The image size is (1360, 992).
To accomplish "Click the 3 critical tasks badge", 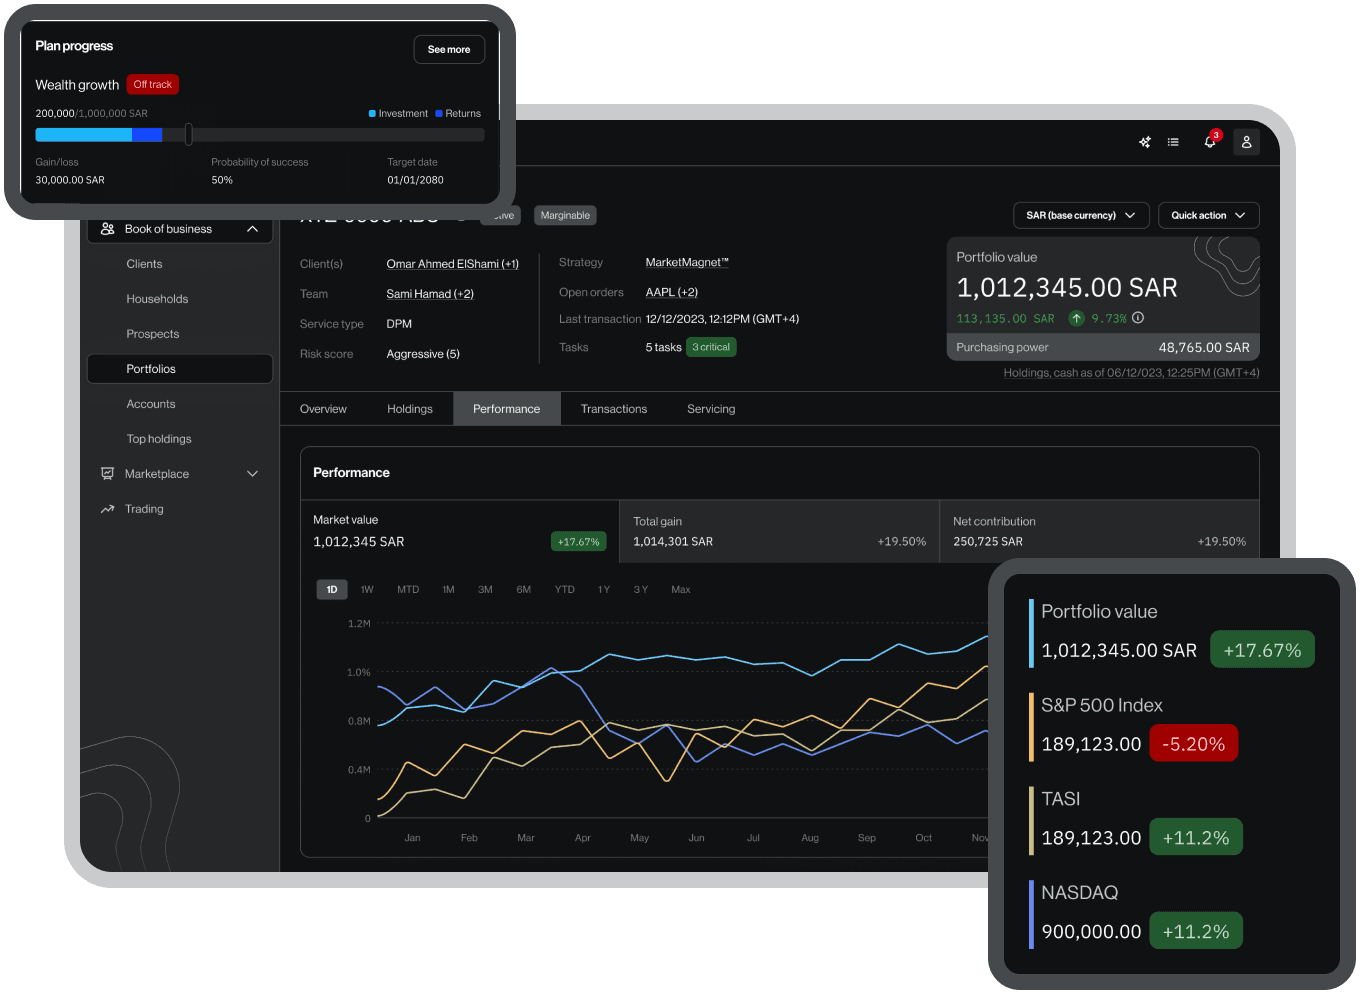I will [x=711, y=347].
